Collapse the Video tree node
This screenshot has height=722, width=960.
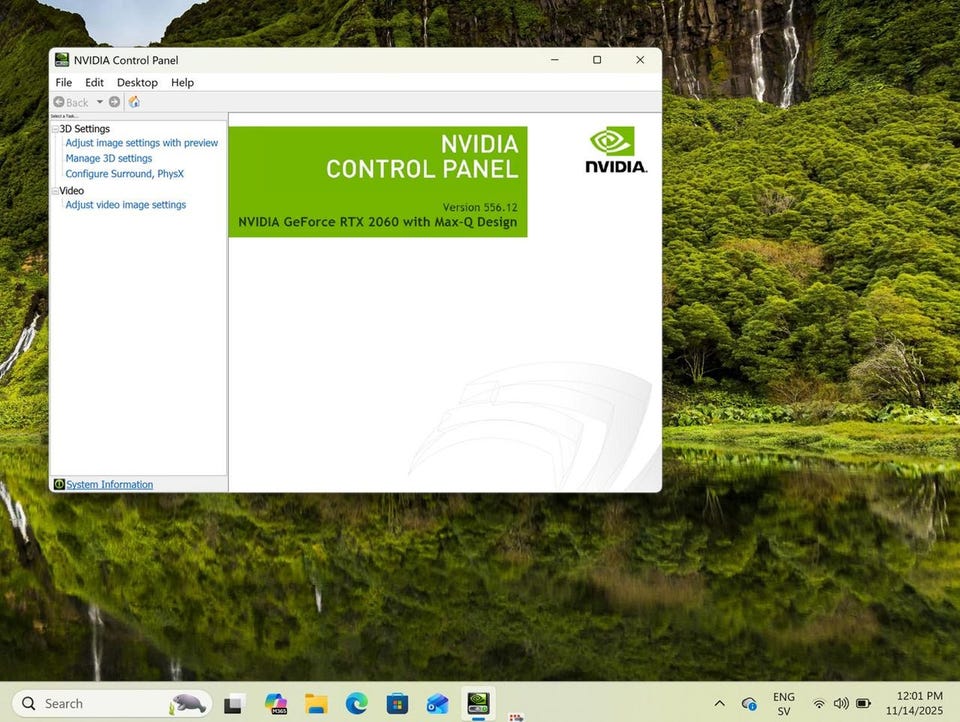click(55, 191)
